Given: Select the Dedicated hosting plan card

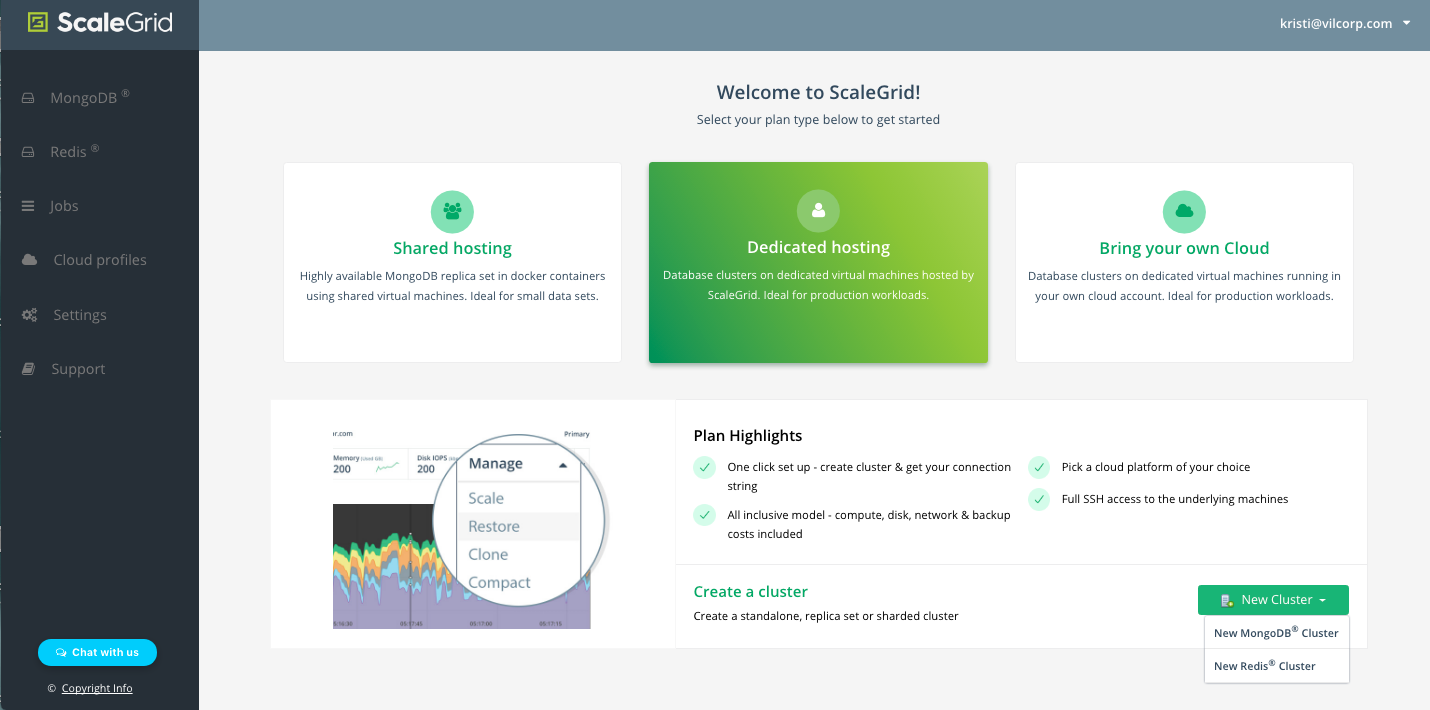Looking at the screenshot, I should (818, 262).
